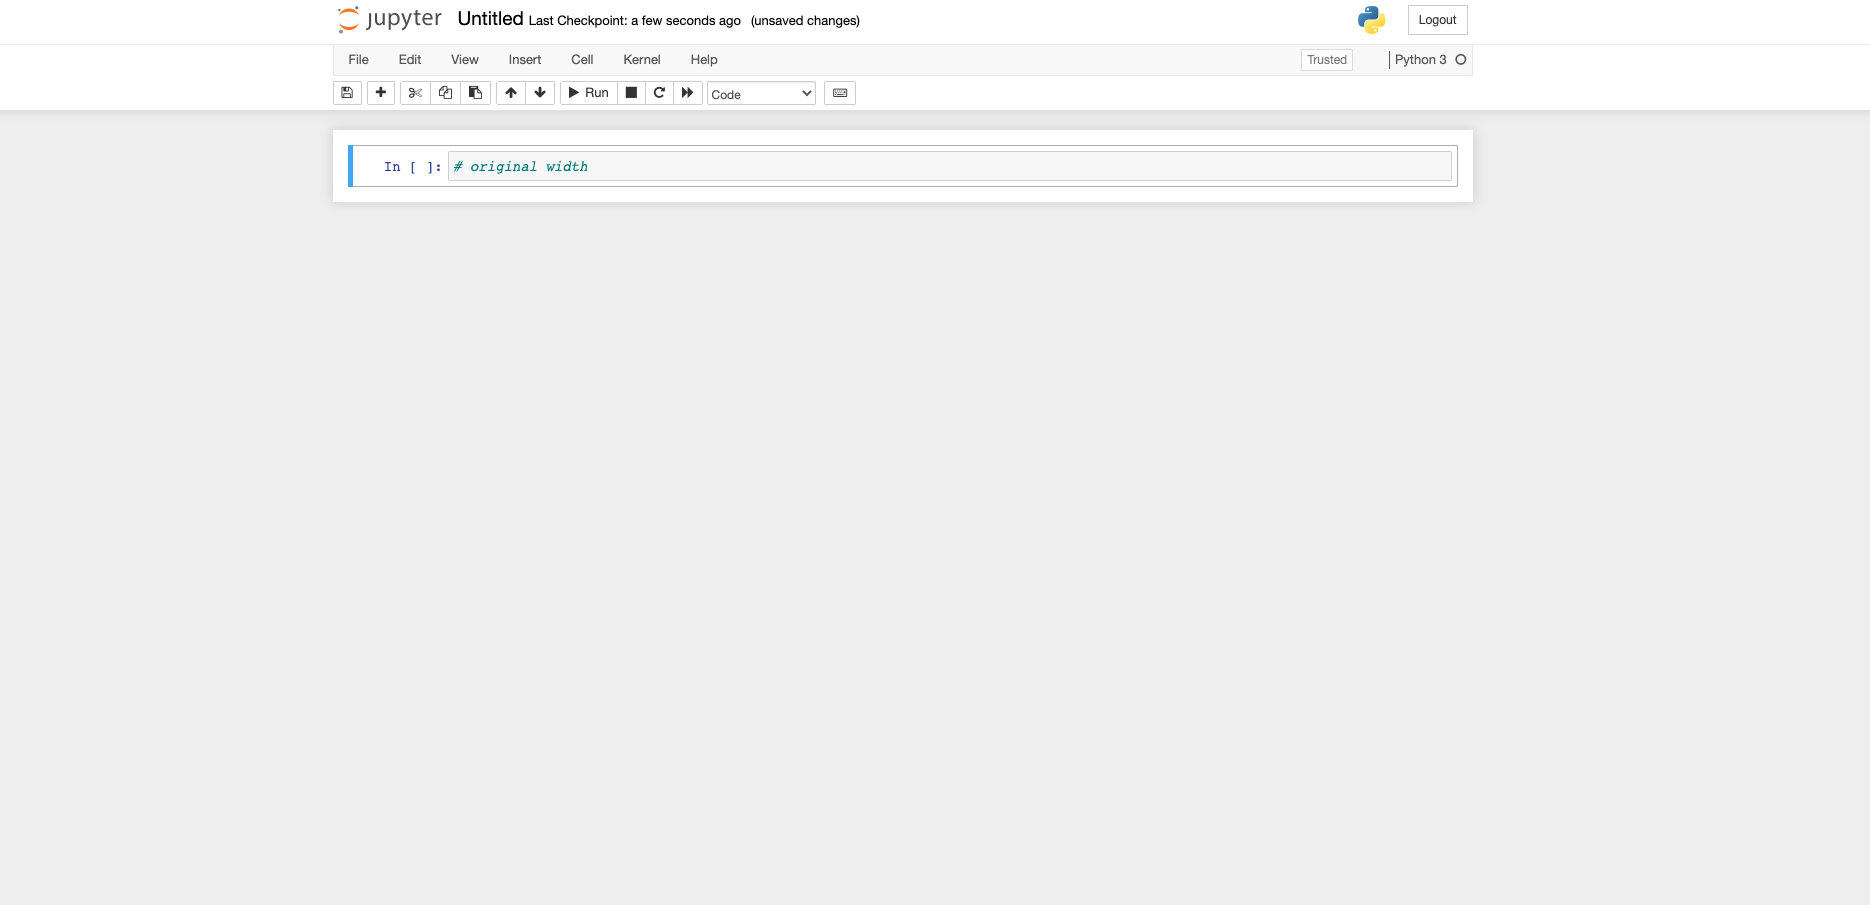Insert a new cell with the plus icon
This screenshot has width=1870, height=905.
click(x=380, y=92)
